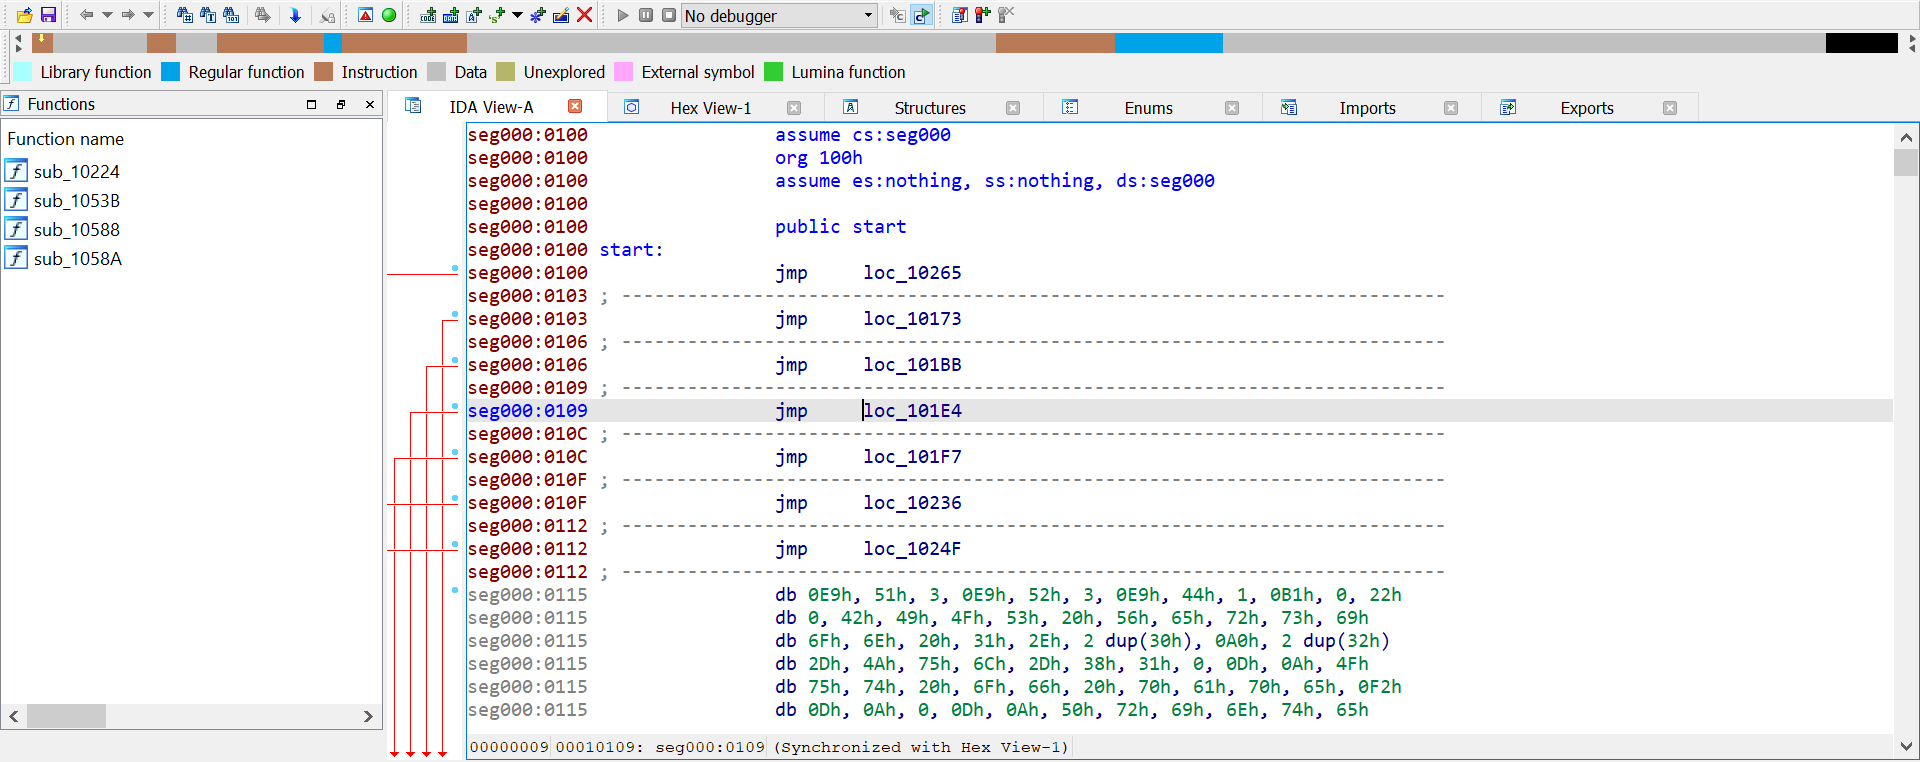Open the back navigation history dropdown arrow

(107, 15)
